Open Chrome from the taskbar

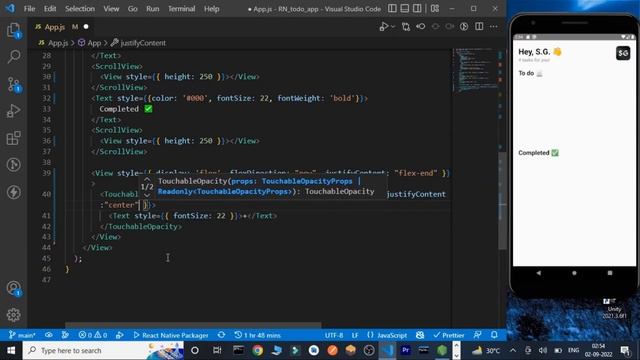coord(257,350)
